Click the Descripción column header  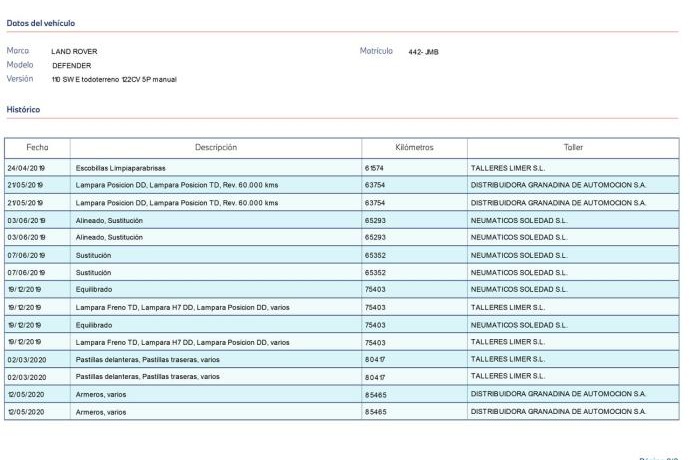pos(216,147)
